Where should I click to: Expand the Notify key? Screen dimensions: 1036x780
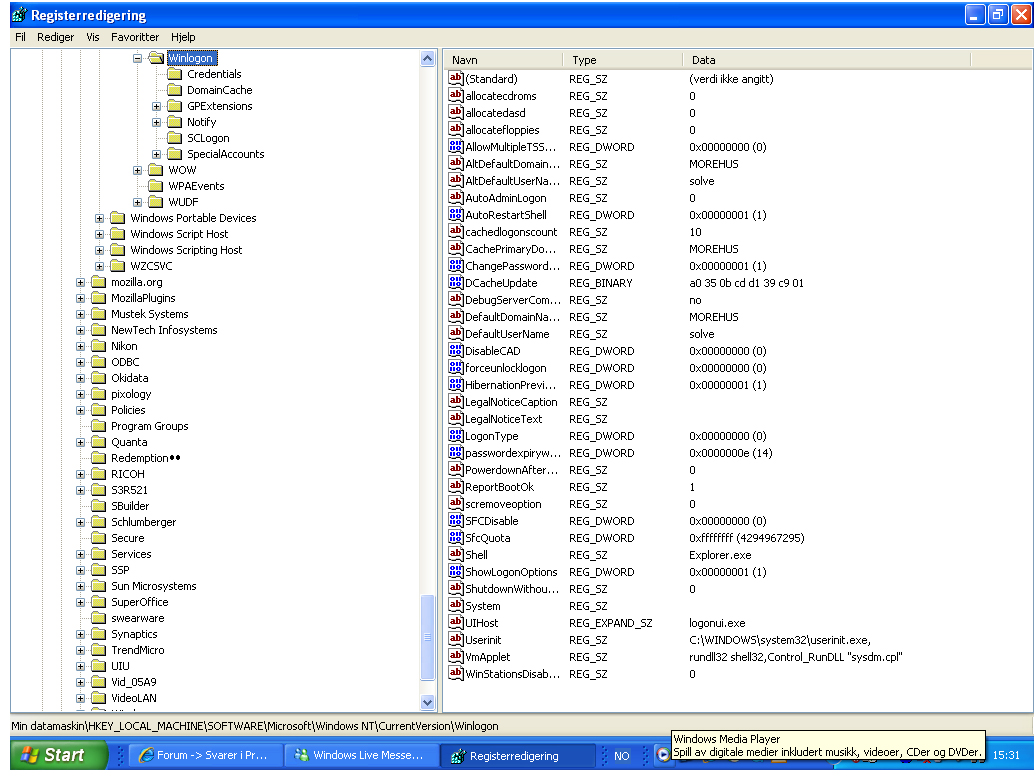157,122
